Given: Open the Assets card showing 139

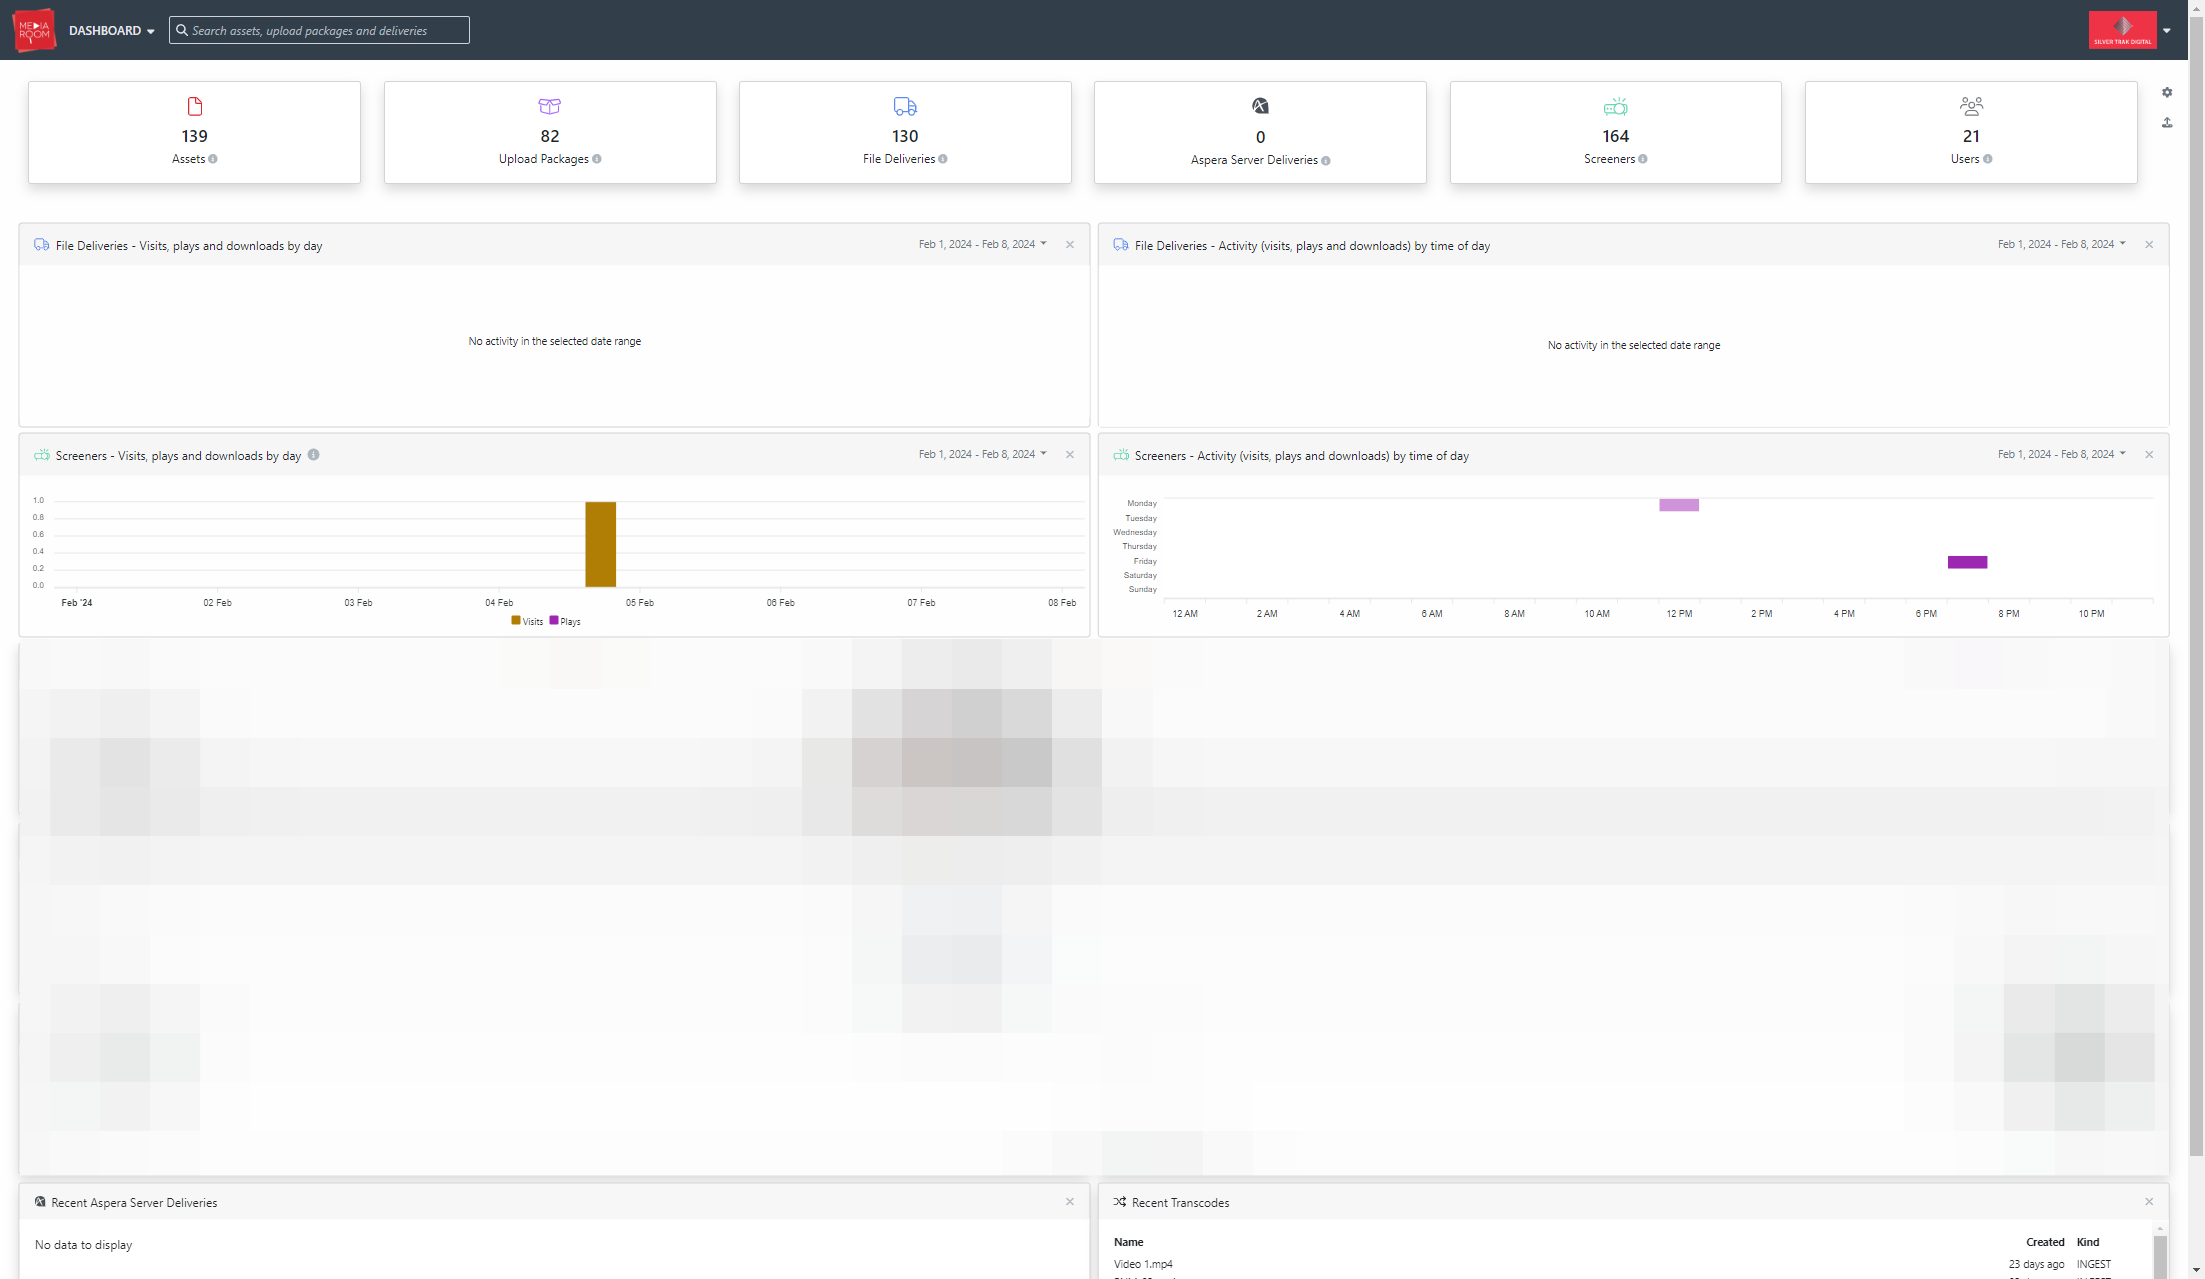Looking at the screenshot, I should point(194,132).
